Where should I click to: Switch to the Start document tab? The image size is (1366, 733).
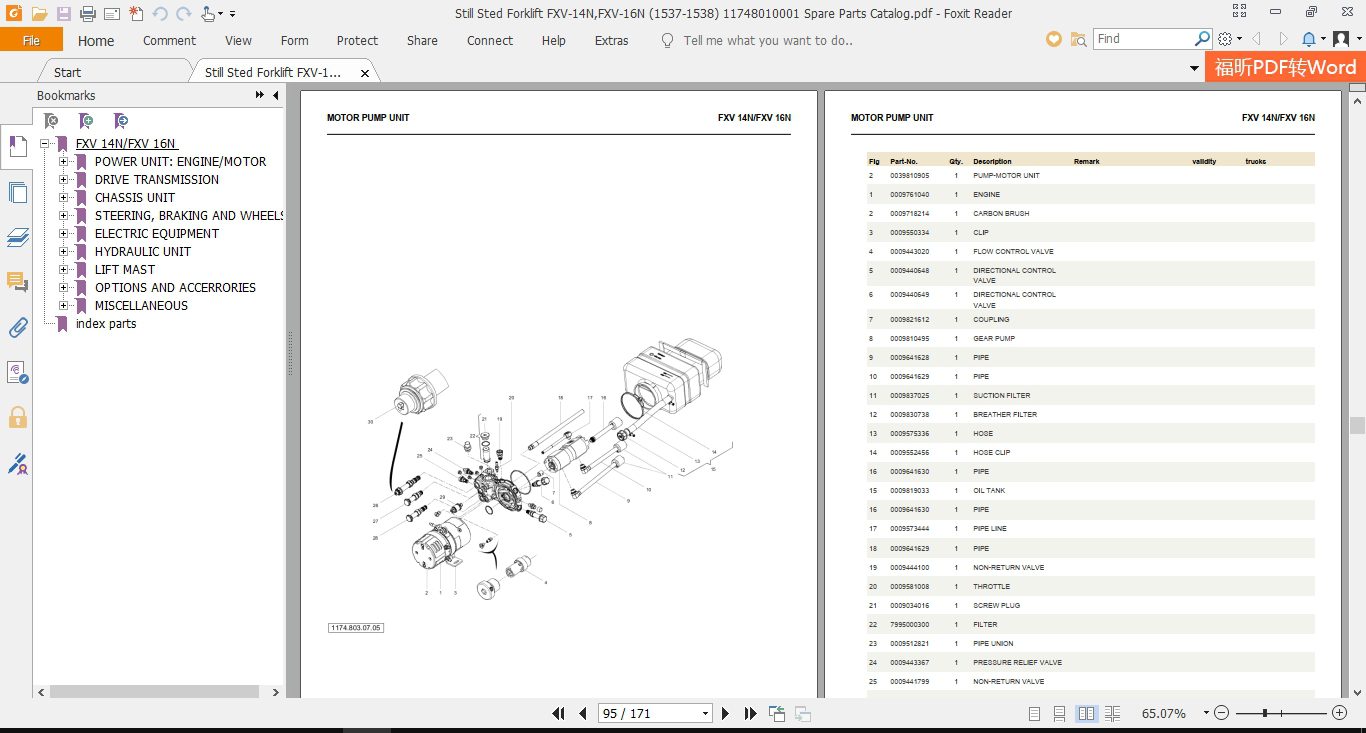click(67, 72)
